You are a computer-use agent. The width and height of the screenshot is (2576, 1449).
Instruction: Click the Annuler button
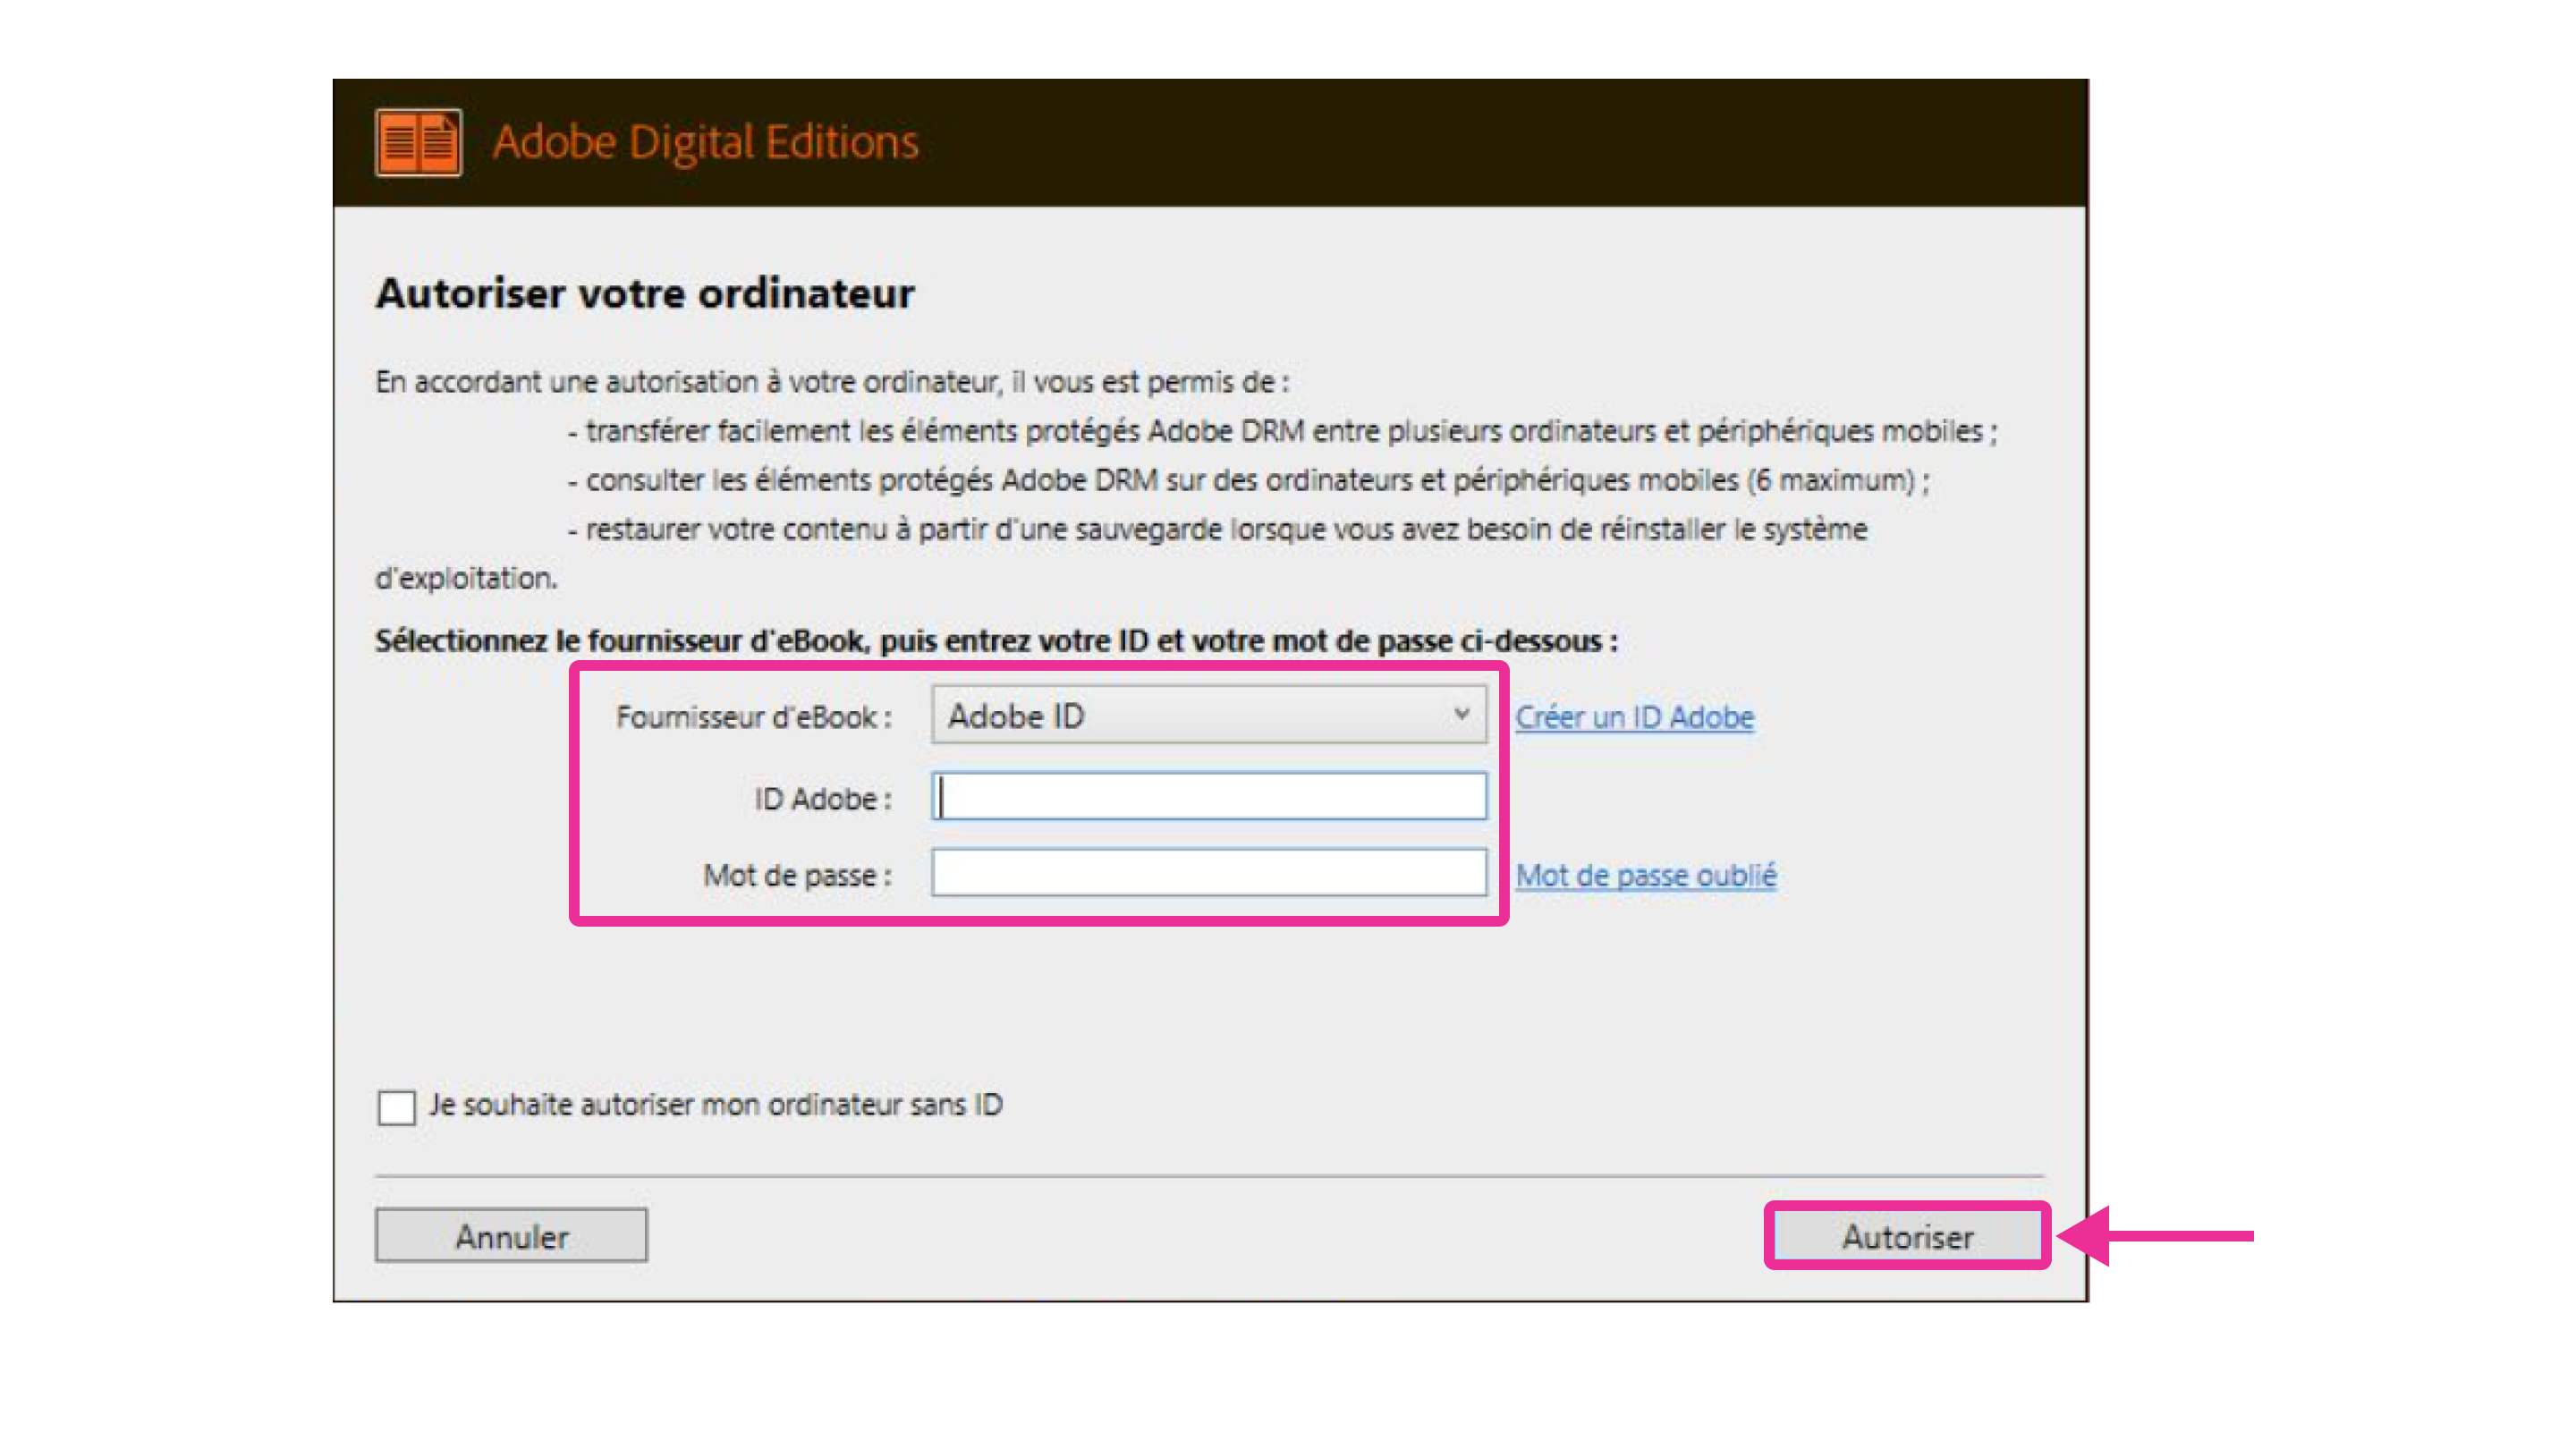tap(511, 1236)
